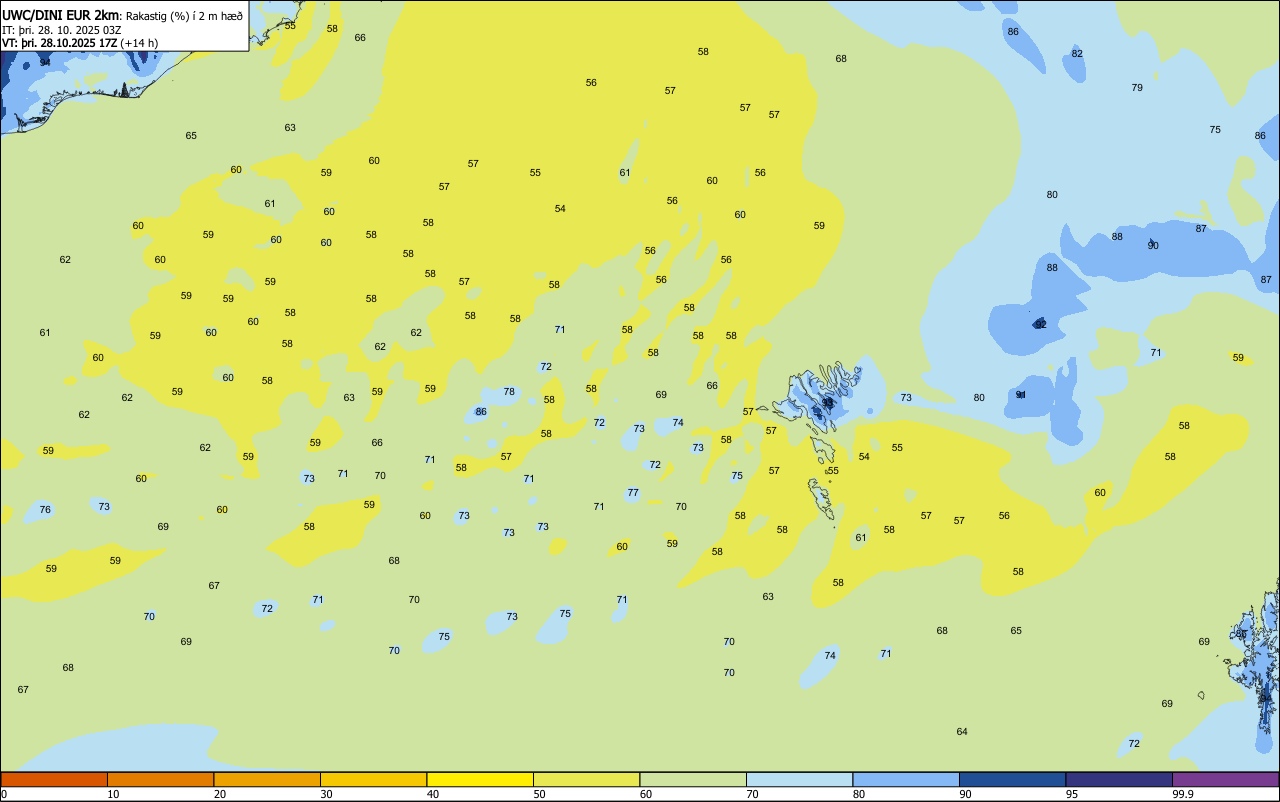Click the humidity value 64 on the map
The width and height of the screenshot is (1280, 802).
pyautogui.click(x=962, y=732)
